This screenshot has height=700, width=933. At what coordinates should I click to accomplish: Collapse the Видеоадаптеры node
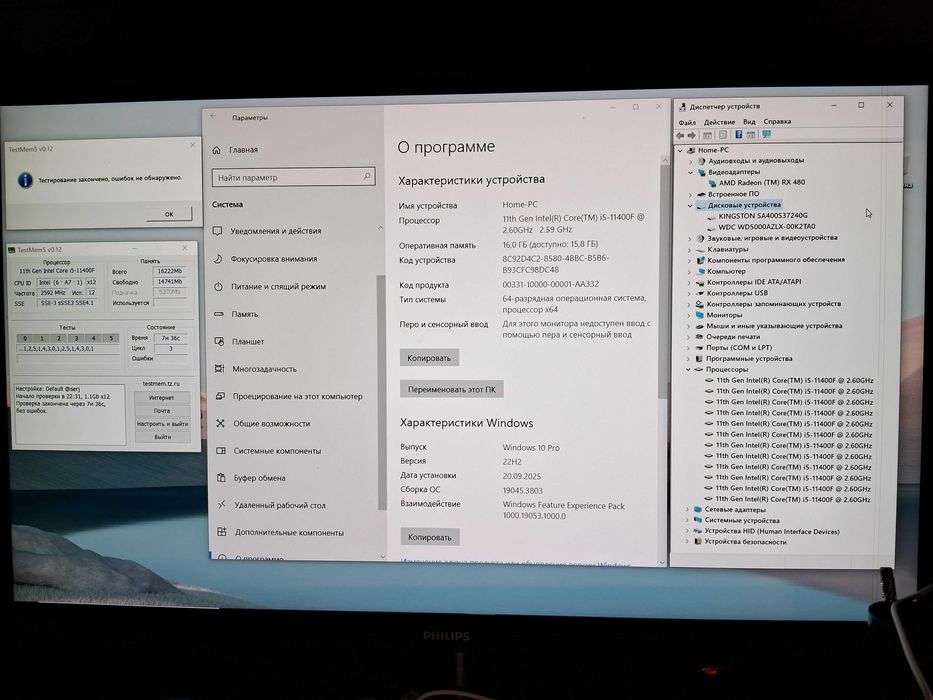point(690,172)
